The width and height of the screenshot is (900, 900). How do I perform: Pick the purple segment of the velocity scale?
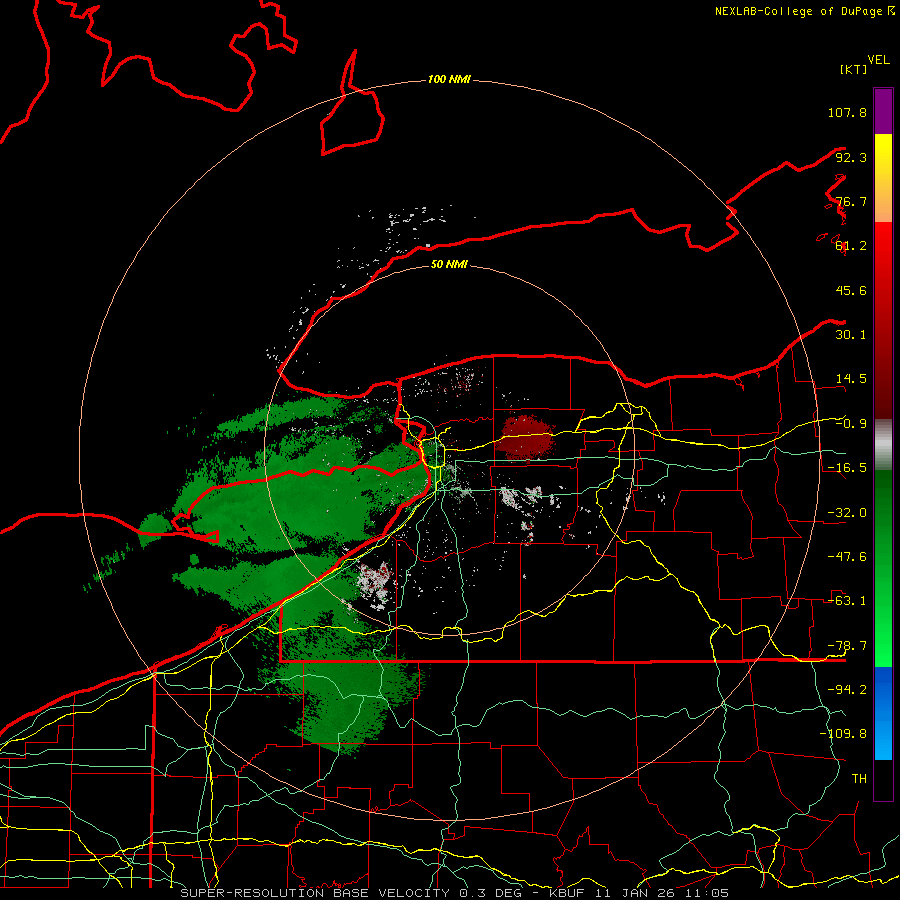(883, 111)
